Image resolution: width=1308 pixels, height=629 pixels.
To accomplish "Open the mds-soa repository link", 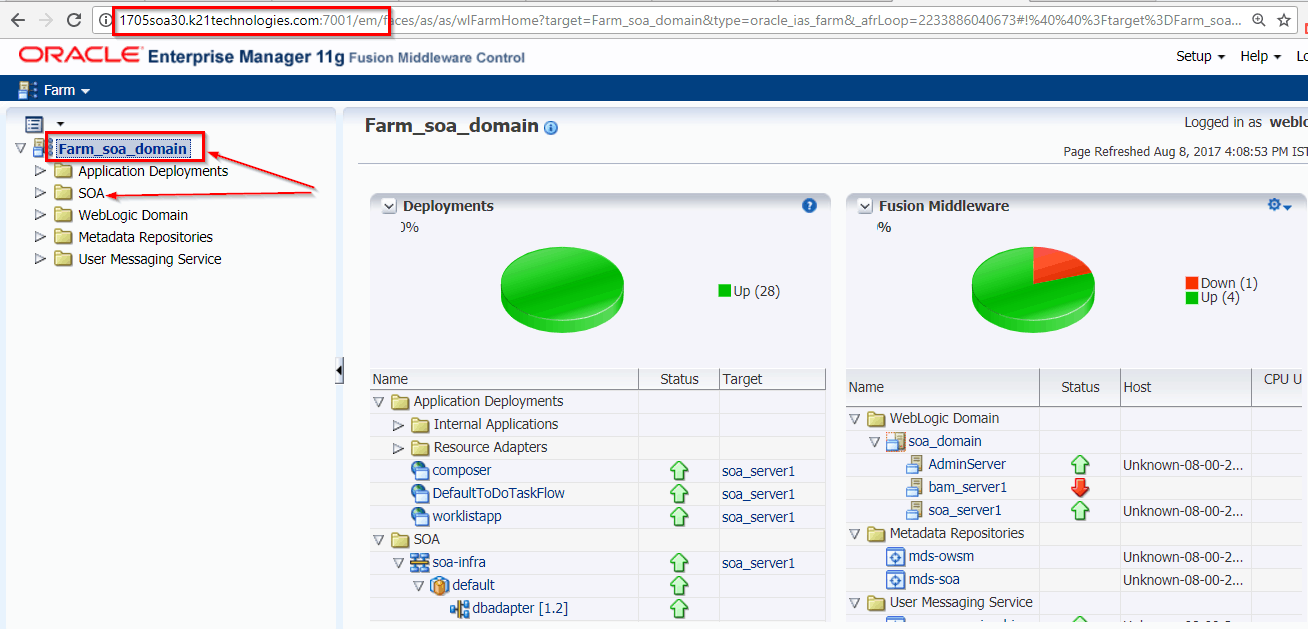I will coord(936,579).
